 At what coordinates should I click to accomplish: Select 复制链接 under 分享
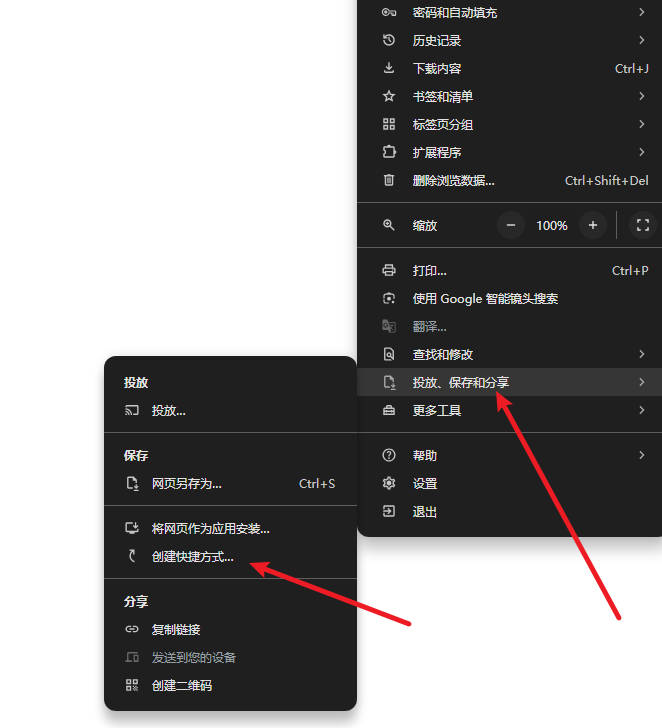[x=230, y=630]
